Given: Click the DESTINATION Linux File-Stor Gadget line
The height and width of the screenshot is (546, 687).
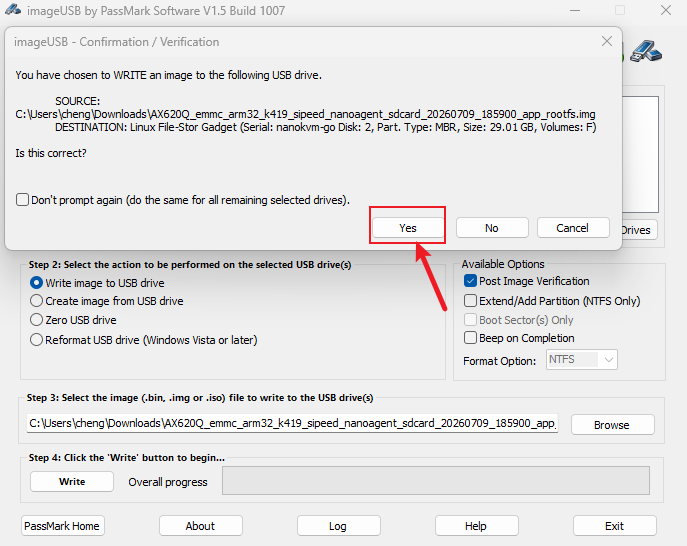Looking at the screenshot, I should pos(326,127).
